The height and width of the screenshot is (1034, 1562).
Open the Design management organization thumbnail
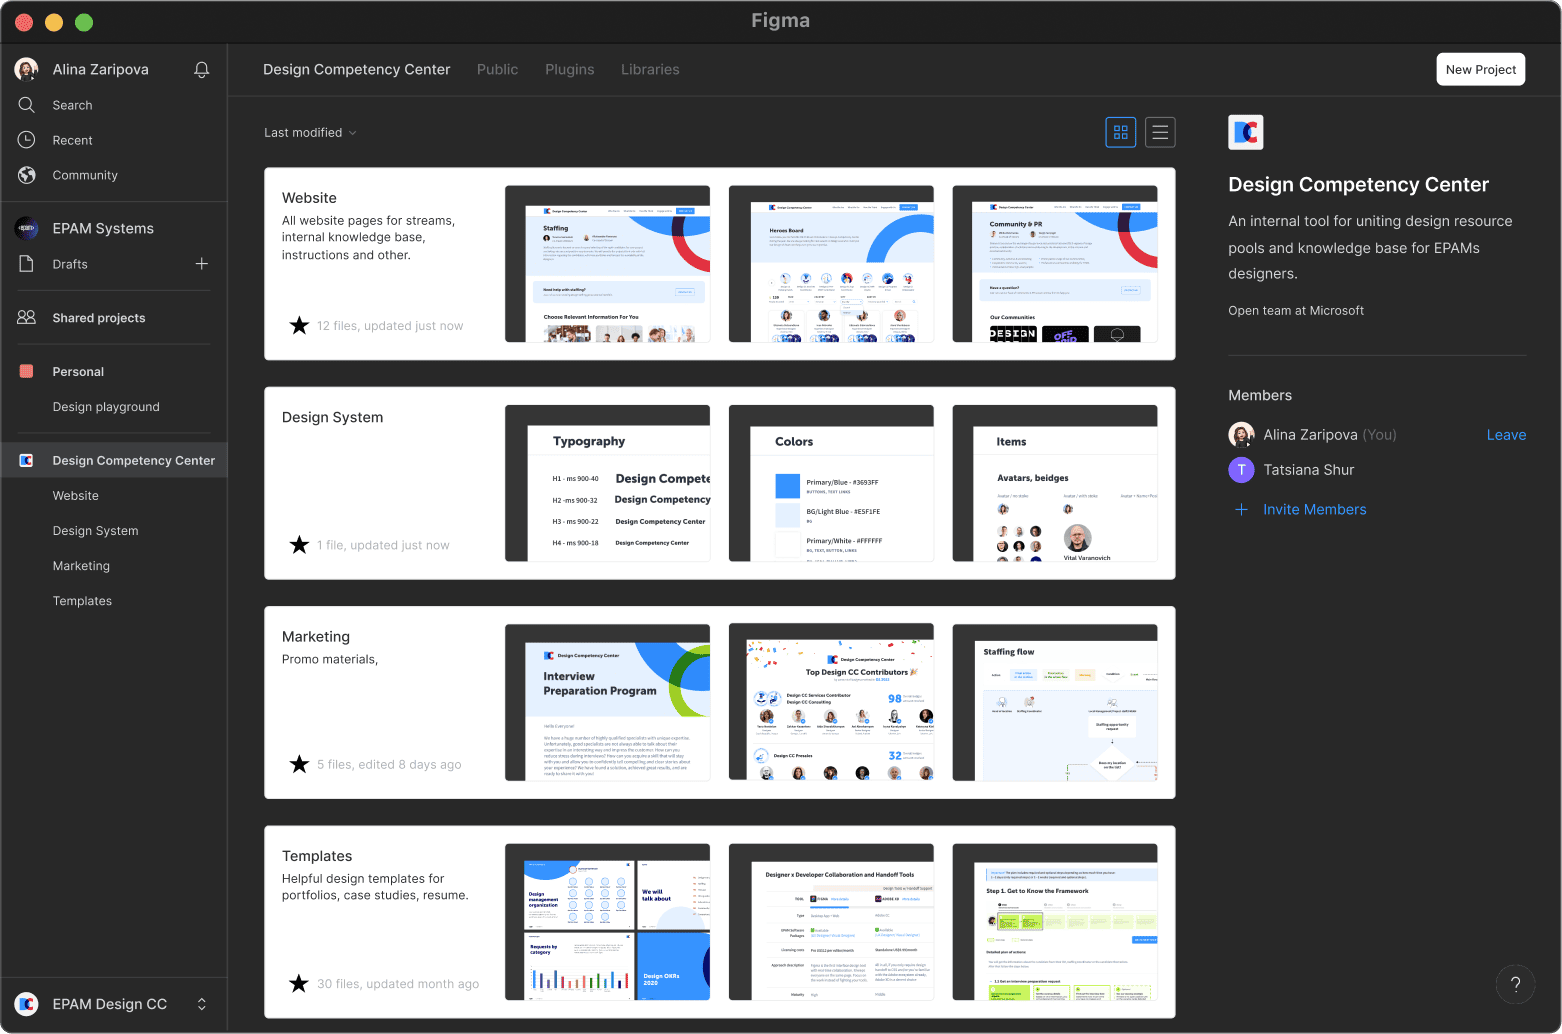(607, 922)
